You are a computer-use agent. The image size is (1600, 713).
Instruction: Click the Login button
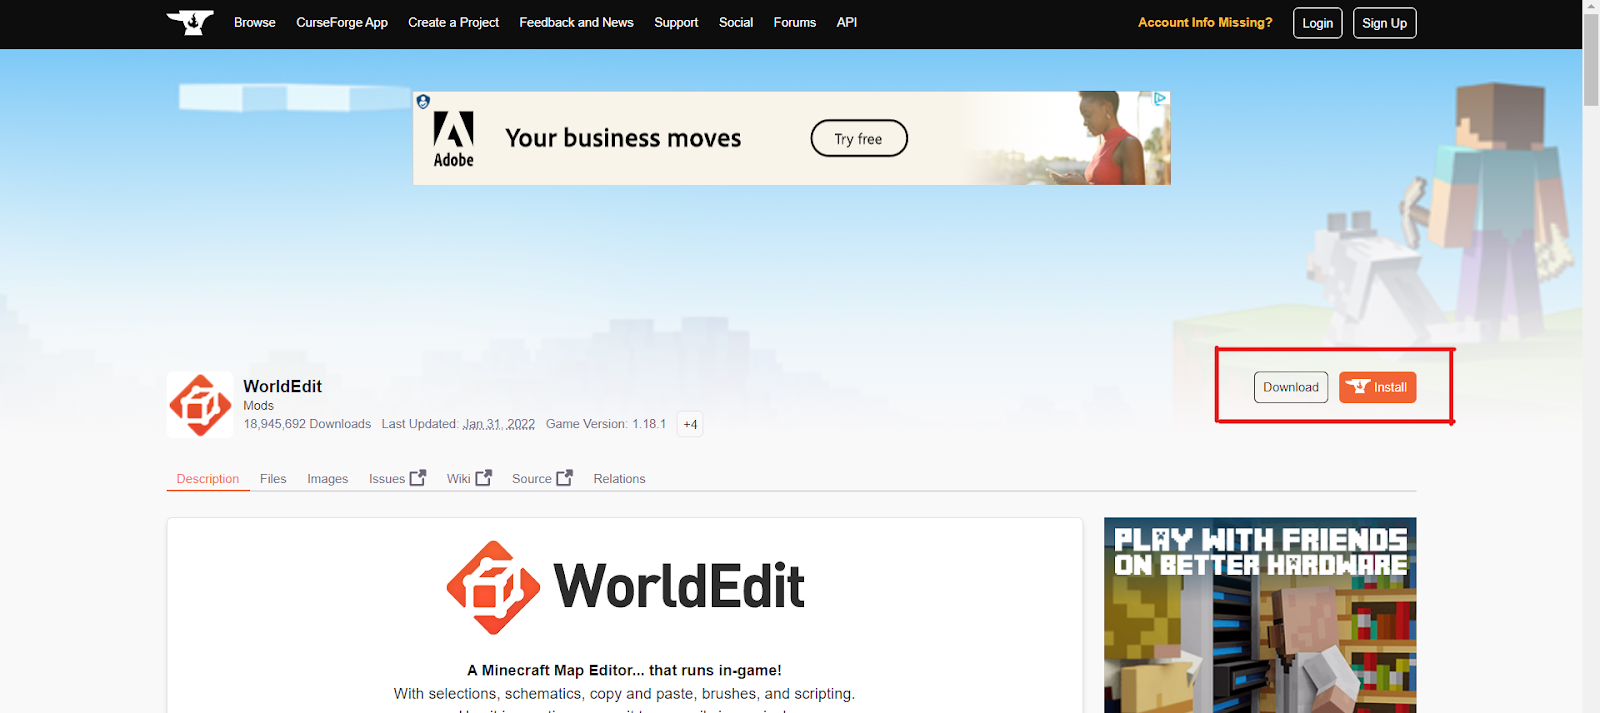pos(1318,23)
